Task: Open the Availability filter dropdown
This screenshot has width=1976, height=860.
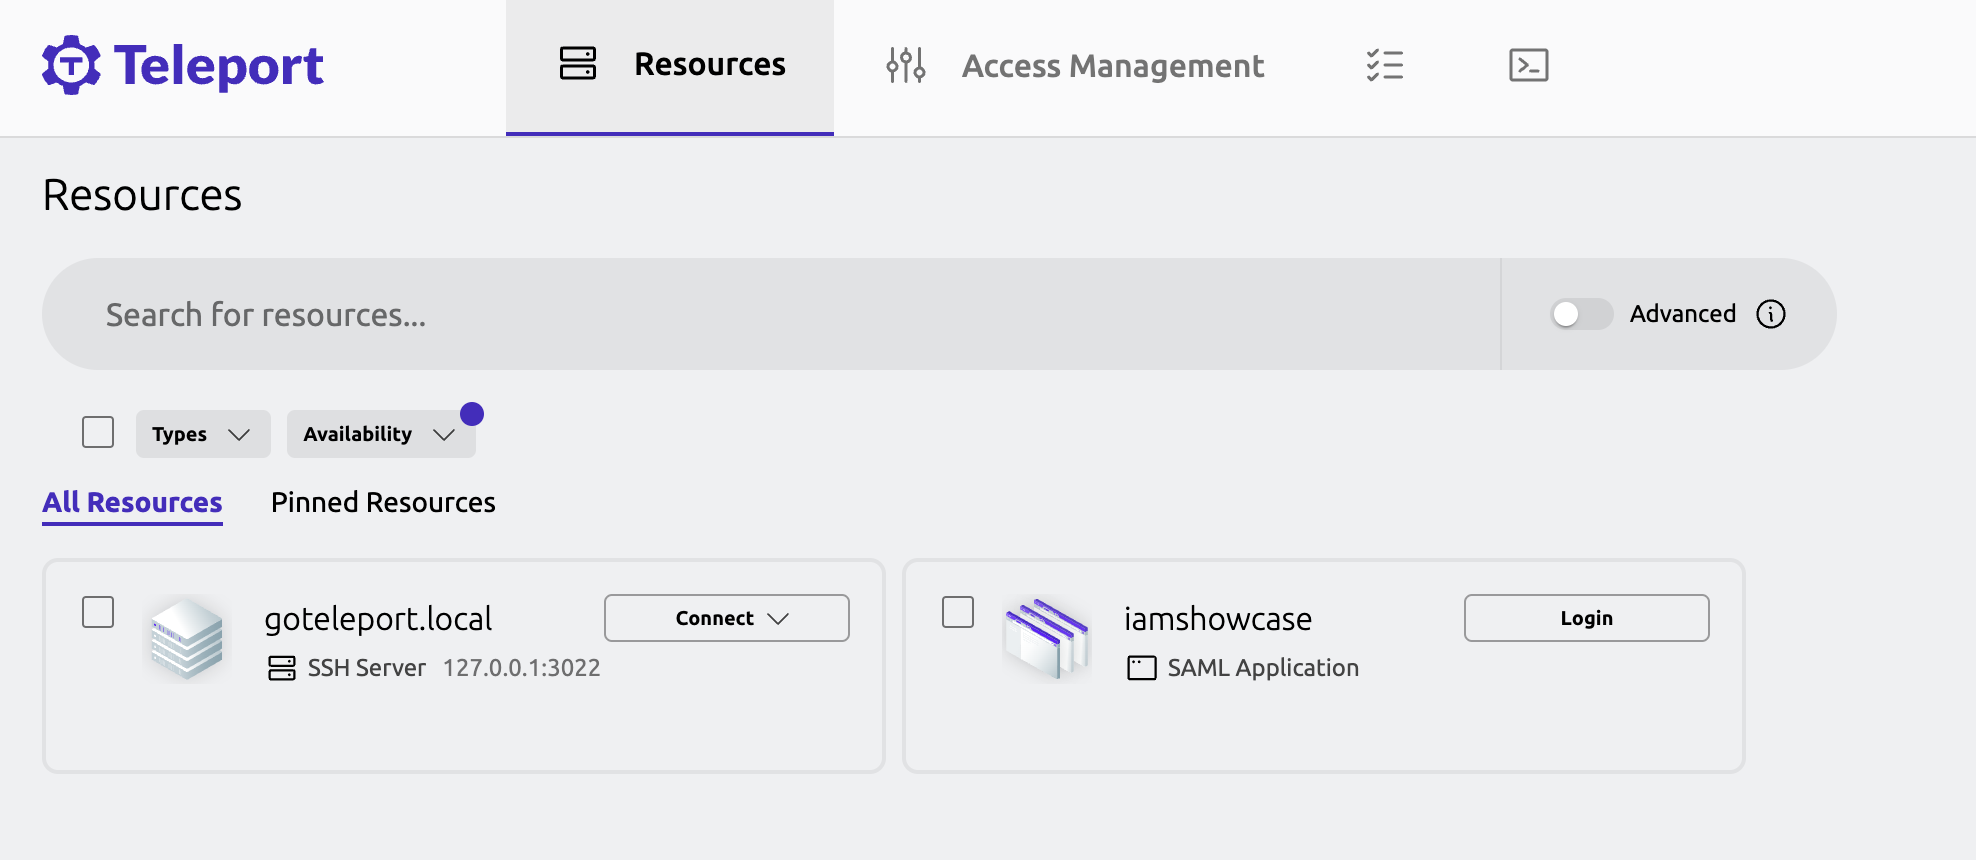Action: [380, 434]
